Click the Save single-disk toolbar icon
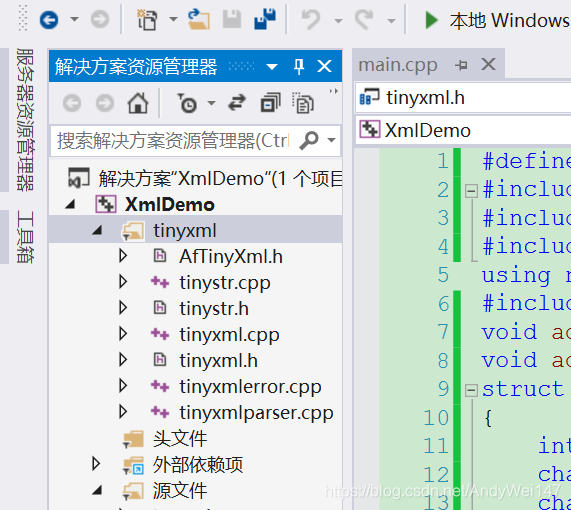Screen dimensions: 571x510 (x=232, y=20)
